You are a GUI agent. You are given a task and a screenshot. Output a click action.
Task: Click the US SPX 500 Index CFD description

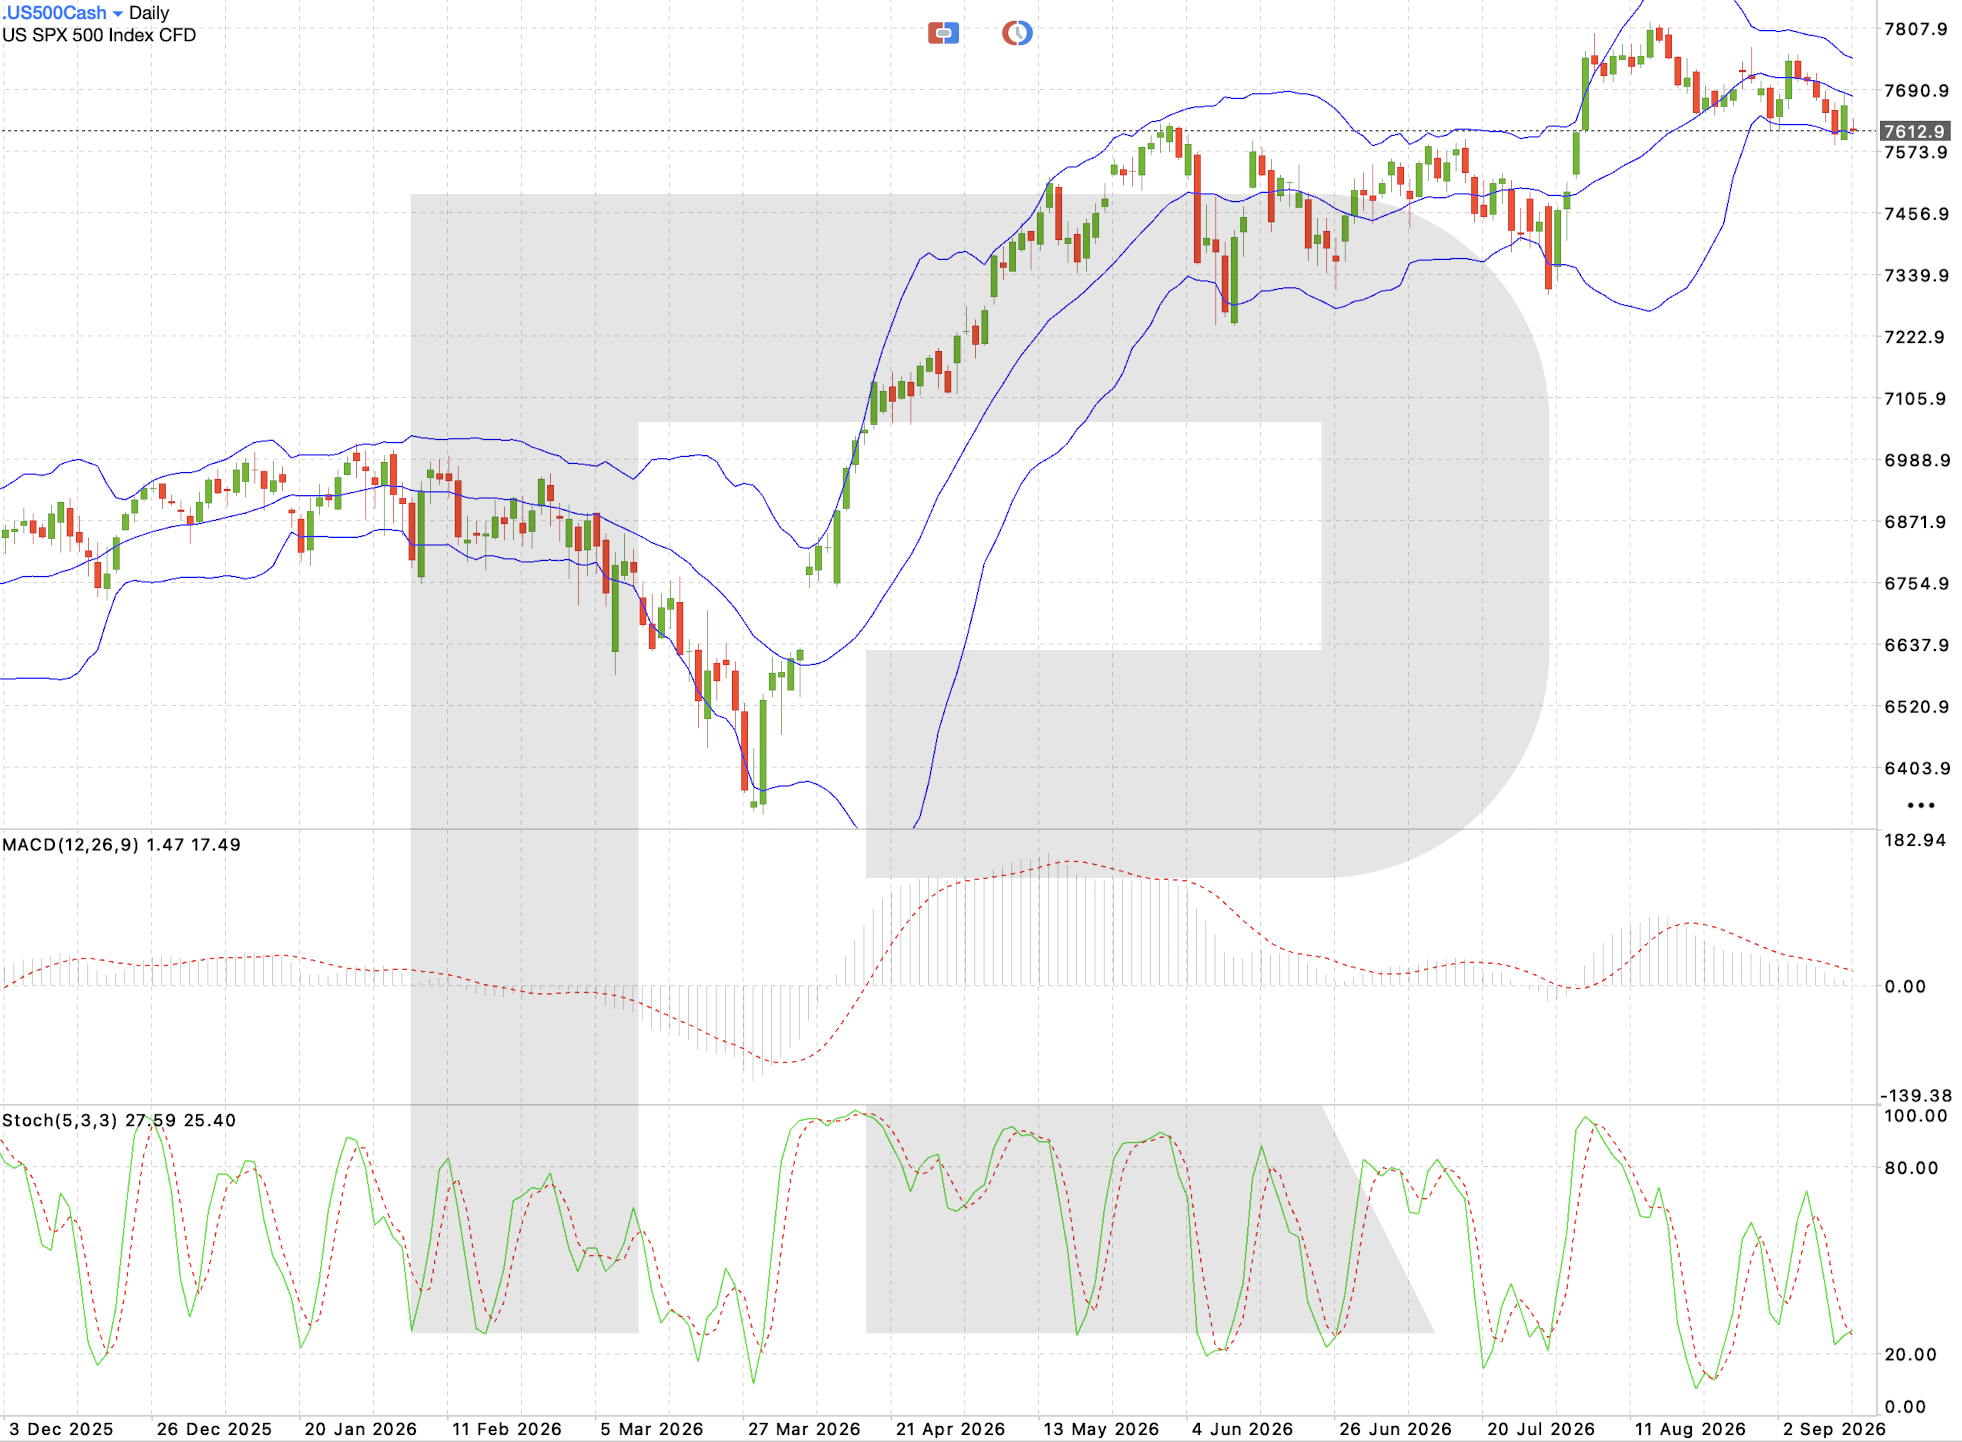[99, 35]
